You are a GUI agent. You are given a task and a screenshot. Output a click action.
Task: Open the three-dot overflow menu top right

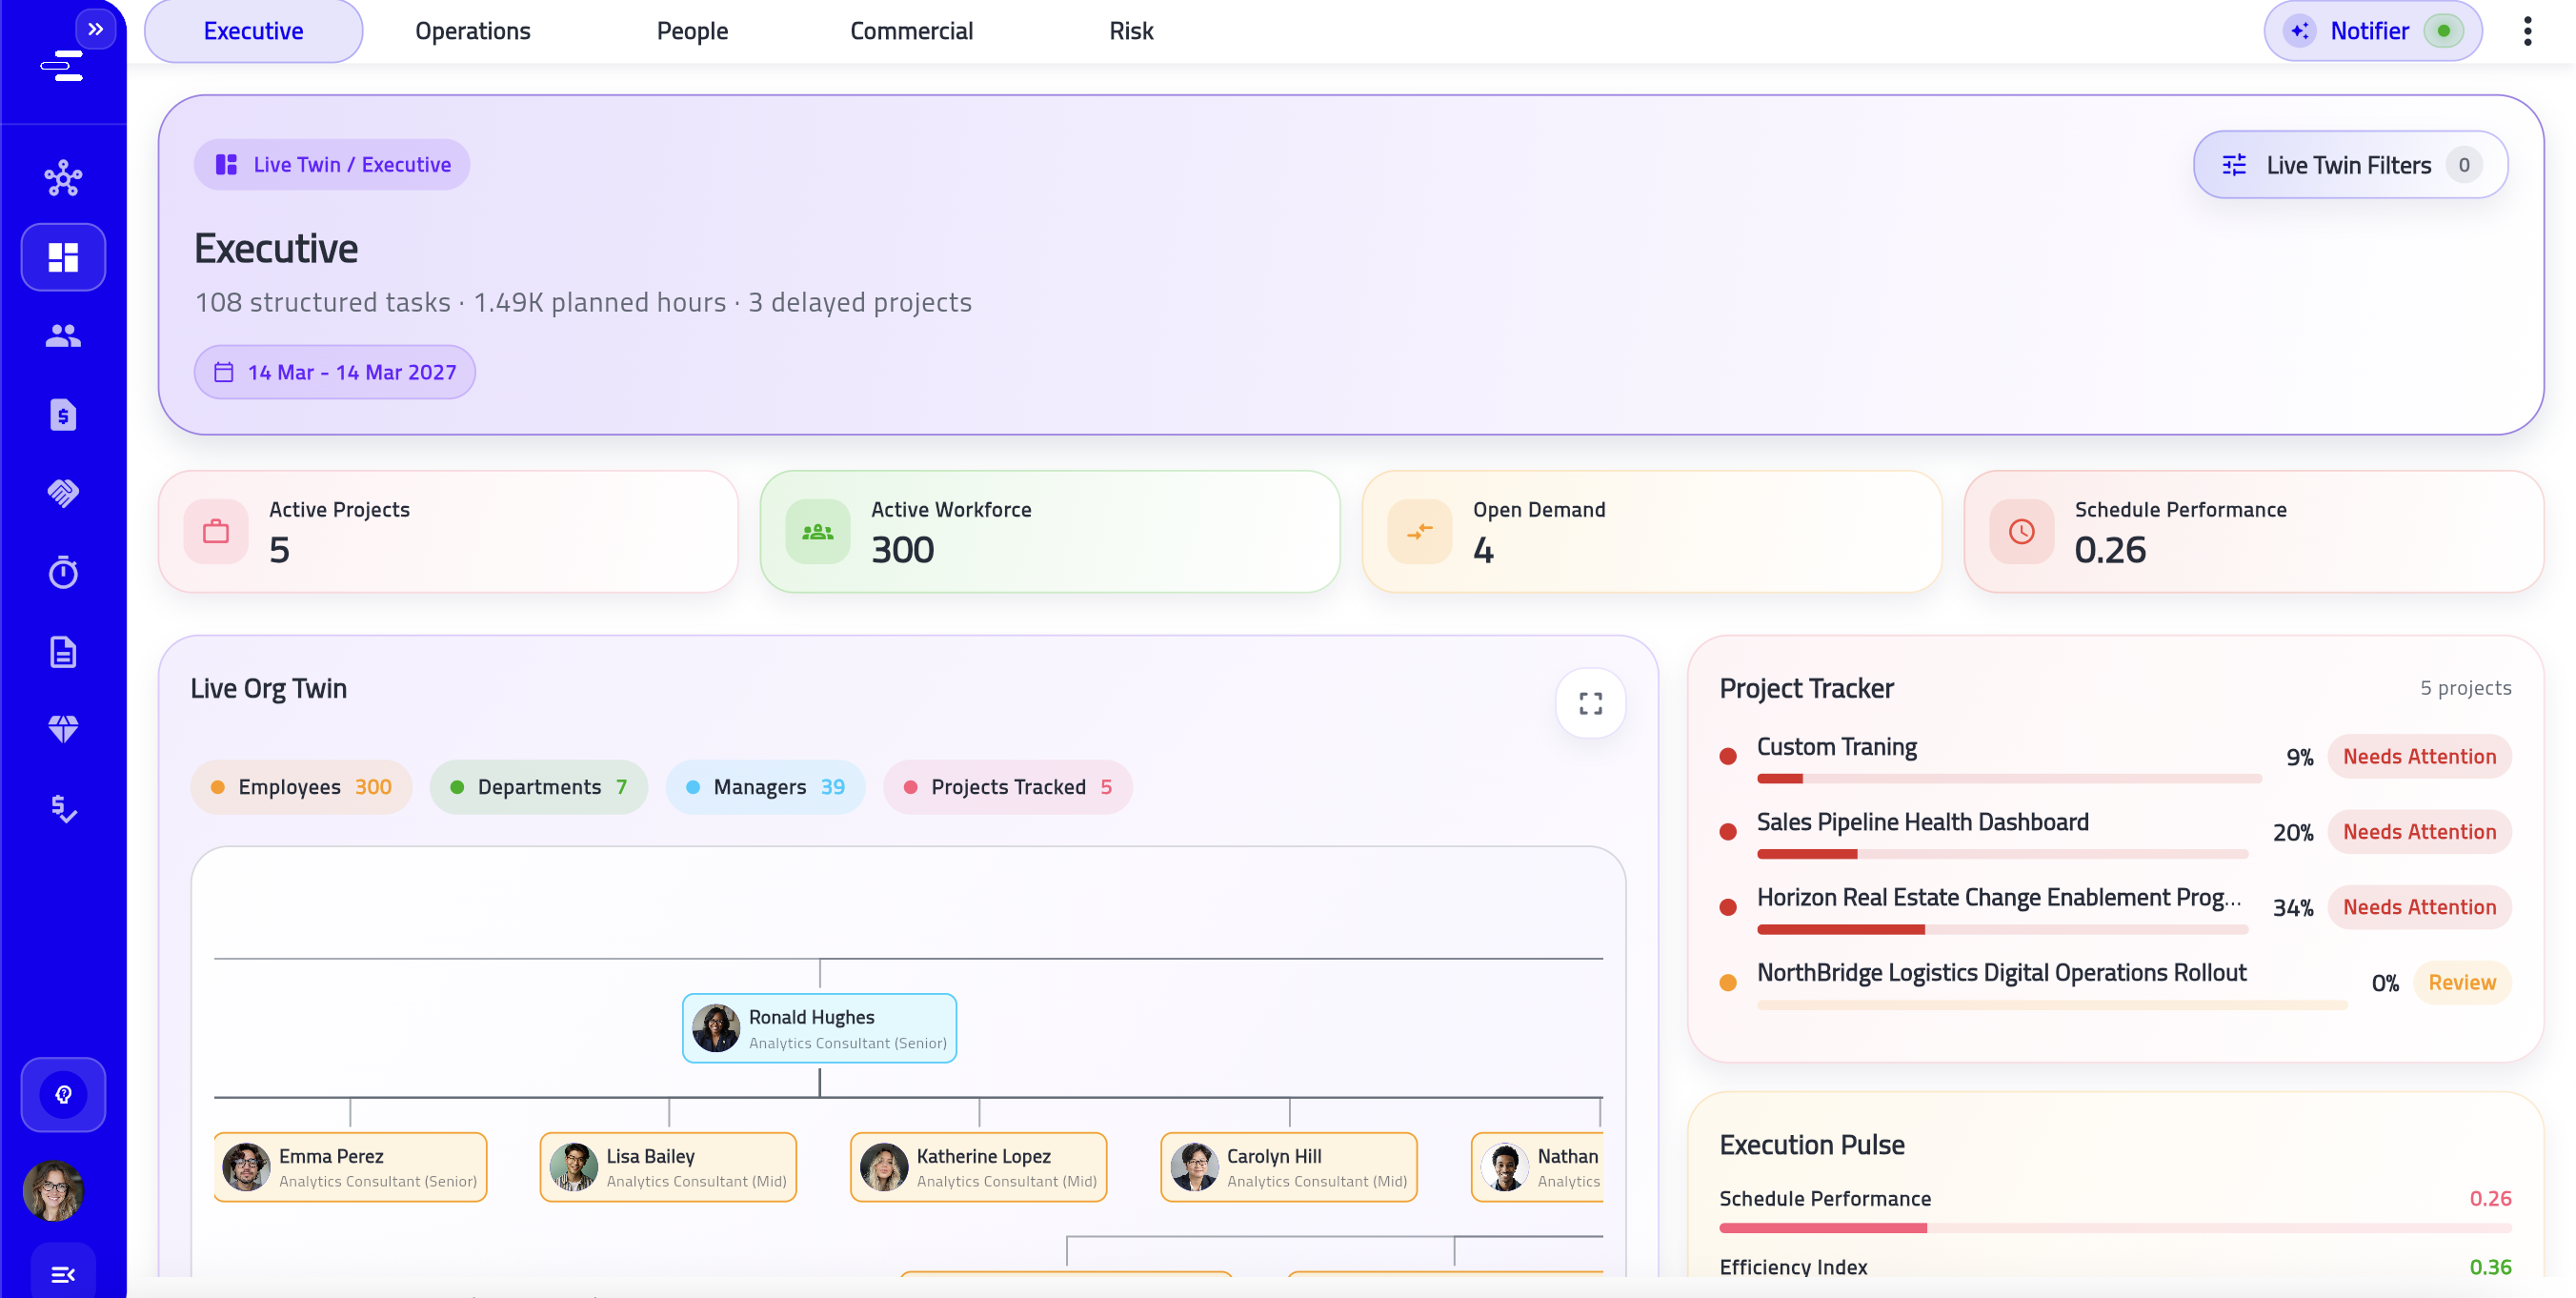coord(2529,31)
